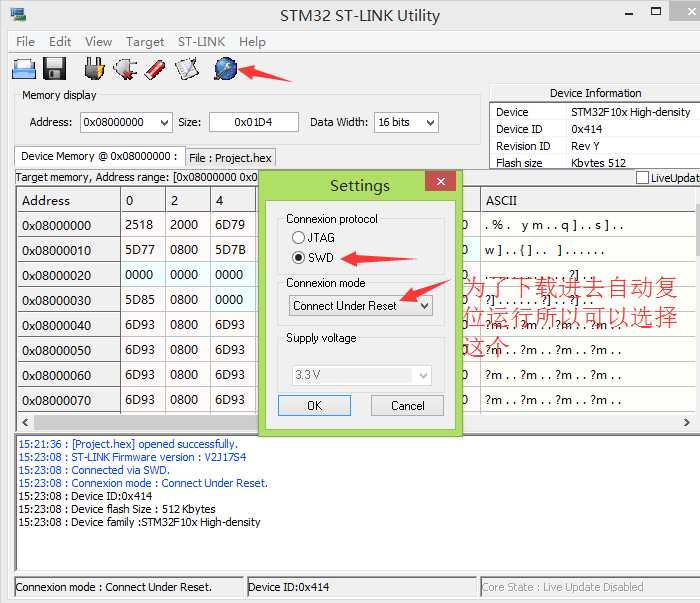Click Cancel in Settings dialog
The image size is (700, 603).
[x=407, y=405]
